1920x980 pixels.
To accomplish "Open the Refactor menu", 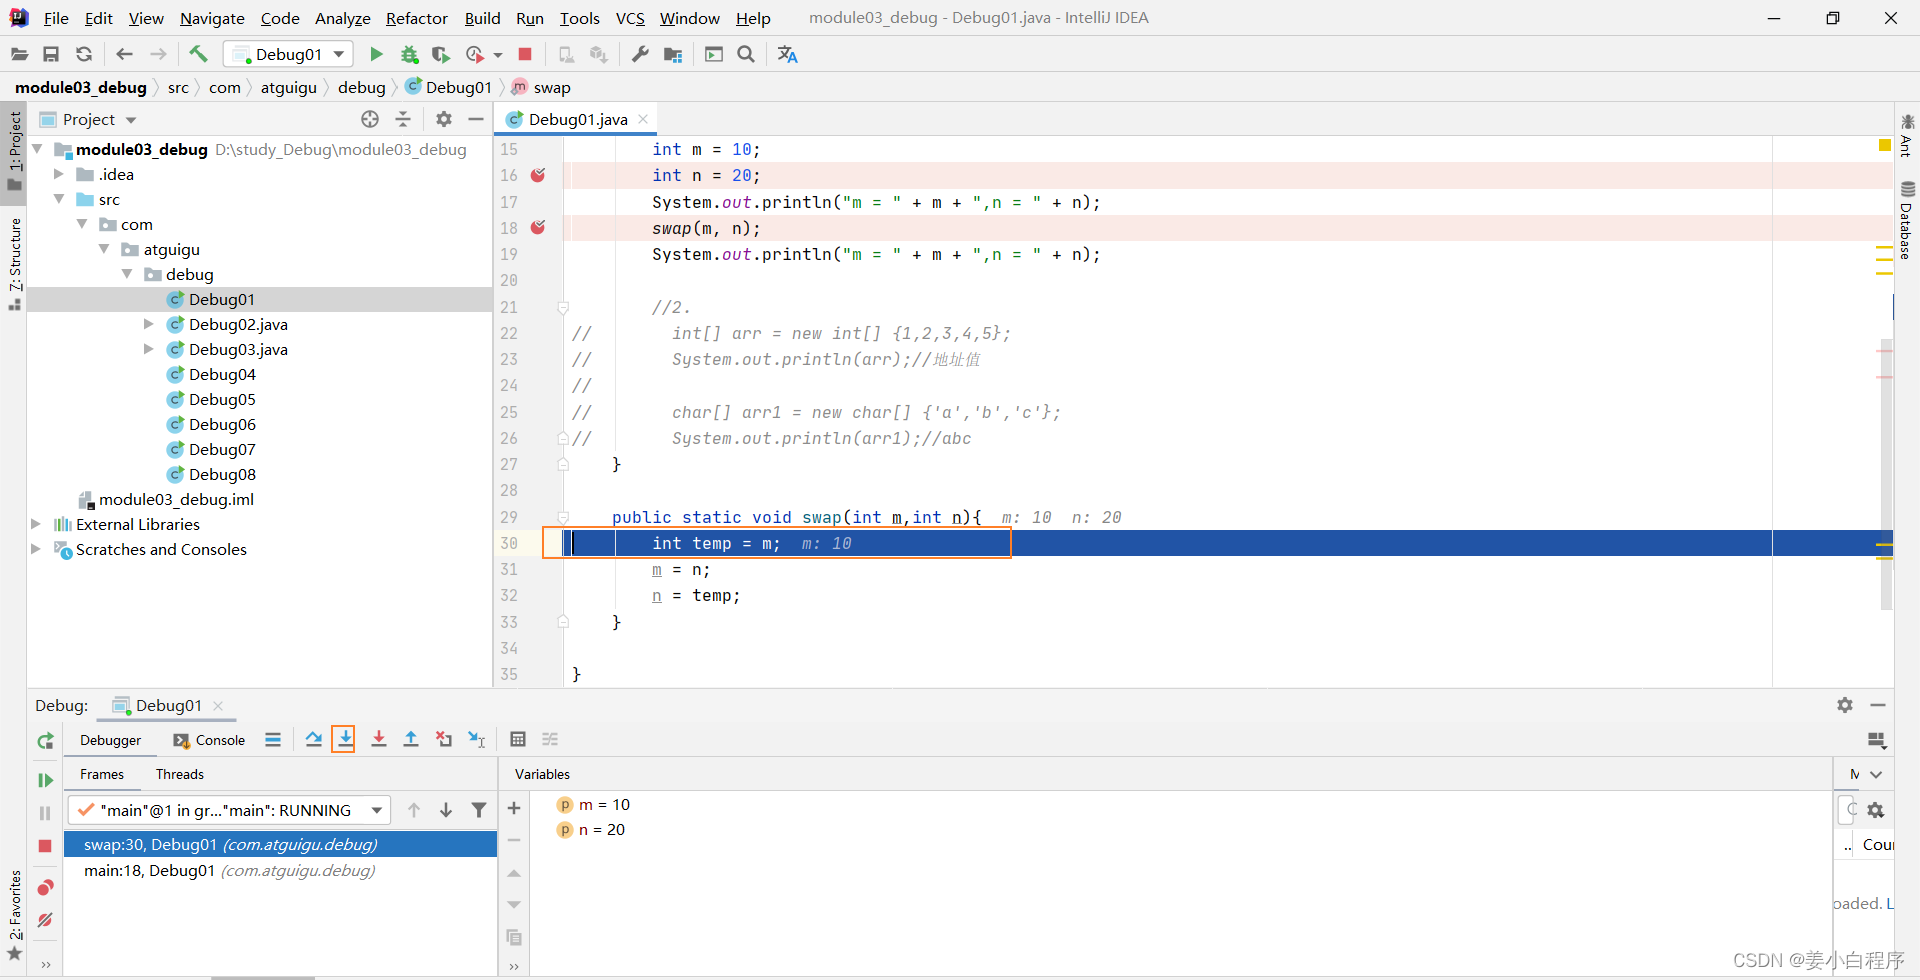I will (417, 18).
